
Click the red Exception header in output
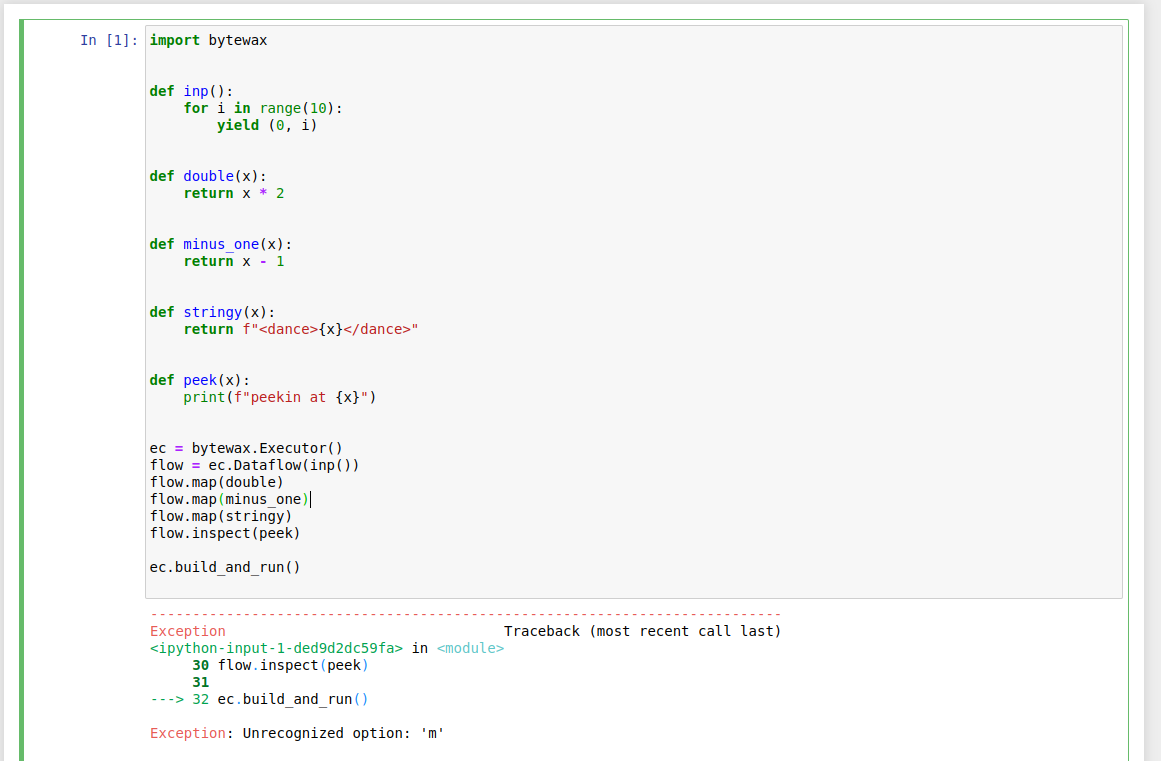coord(187,631)
